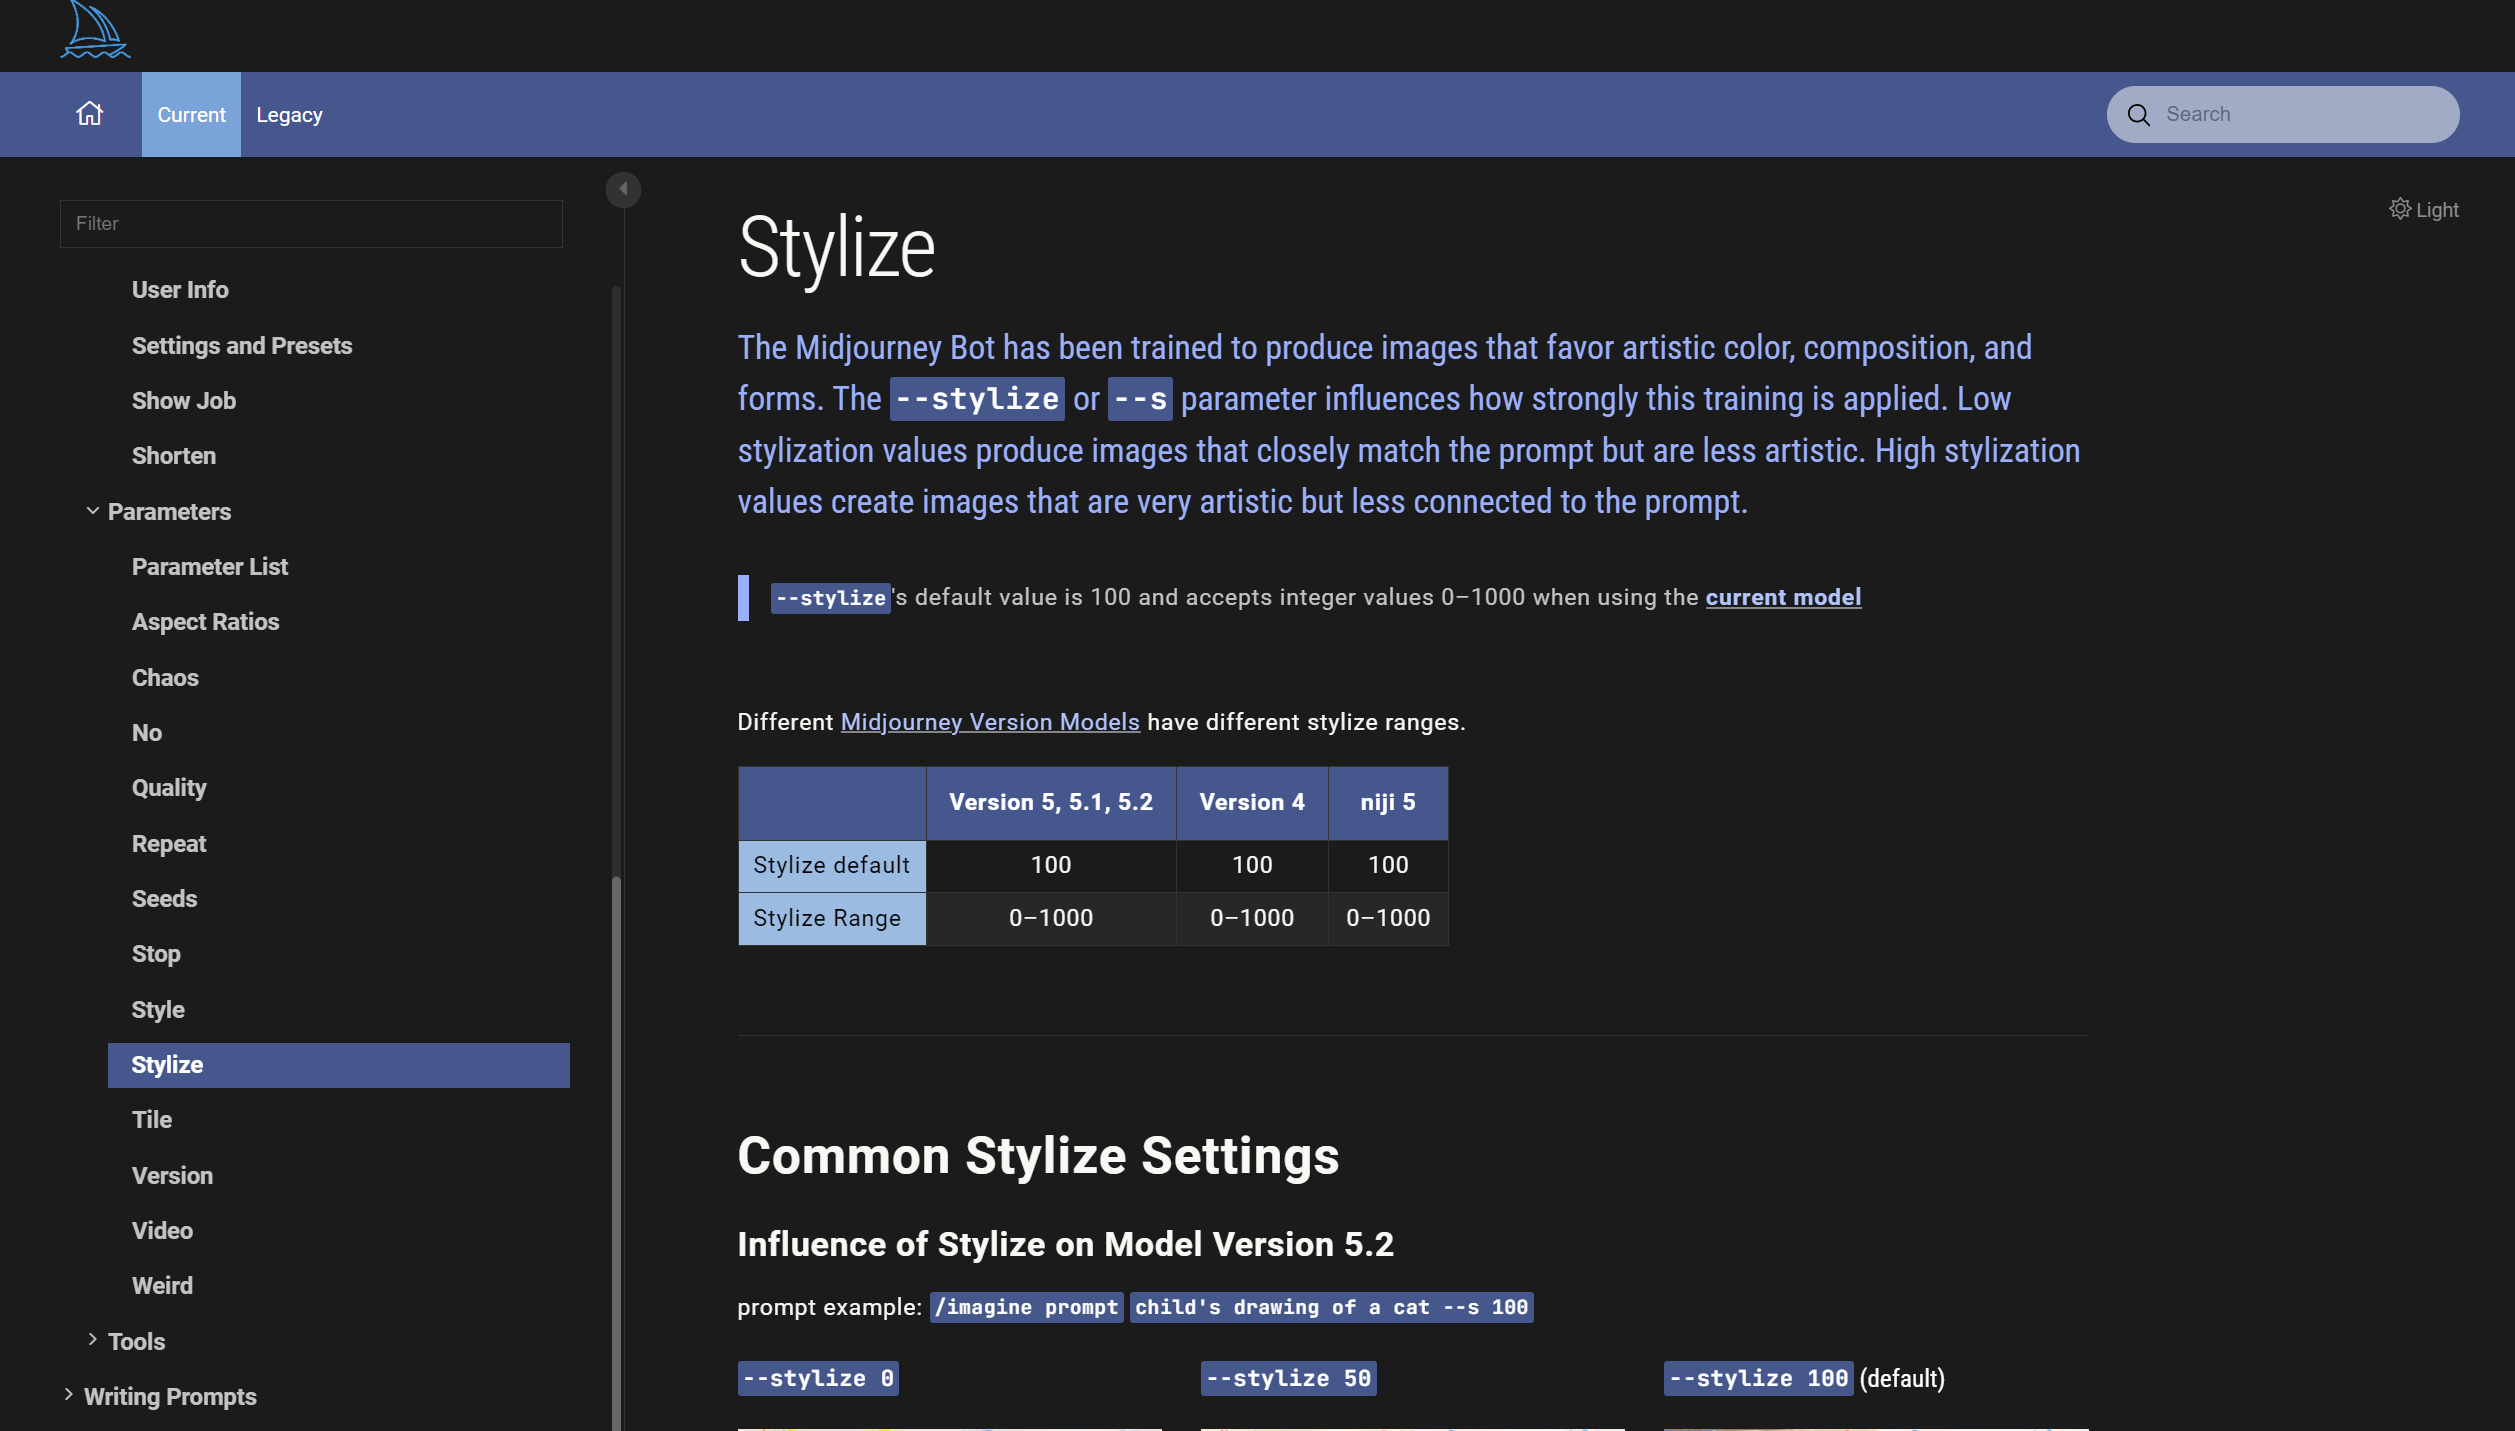Viewport: 2515px width, 1431px height.
Task: Open the Midjourney Version Models link
Action: [989, 722]
